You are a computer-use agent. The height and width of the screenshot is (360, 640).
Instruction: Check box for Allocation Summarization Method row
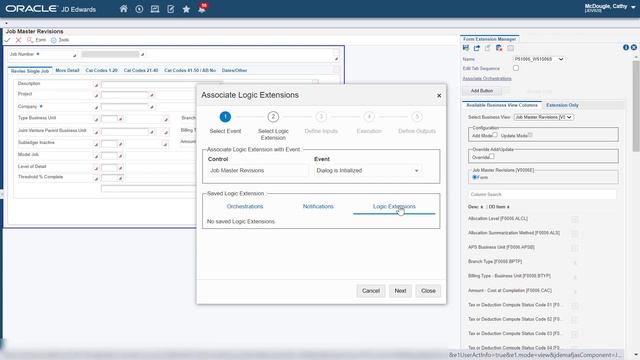point(574,234)
